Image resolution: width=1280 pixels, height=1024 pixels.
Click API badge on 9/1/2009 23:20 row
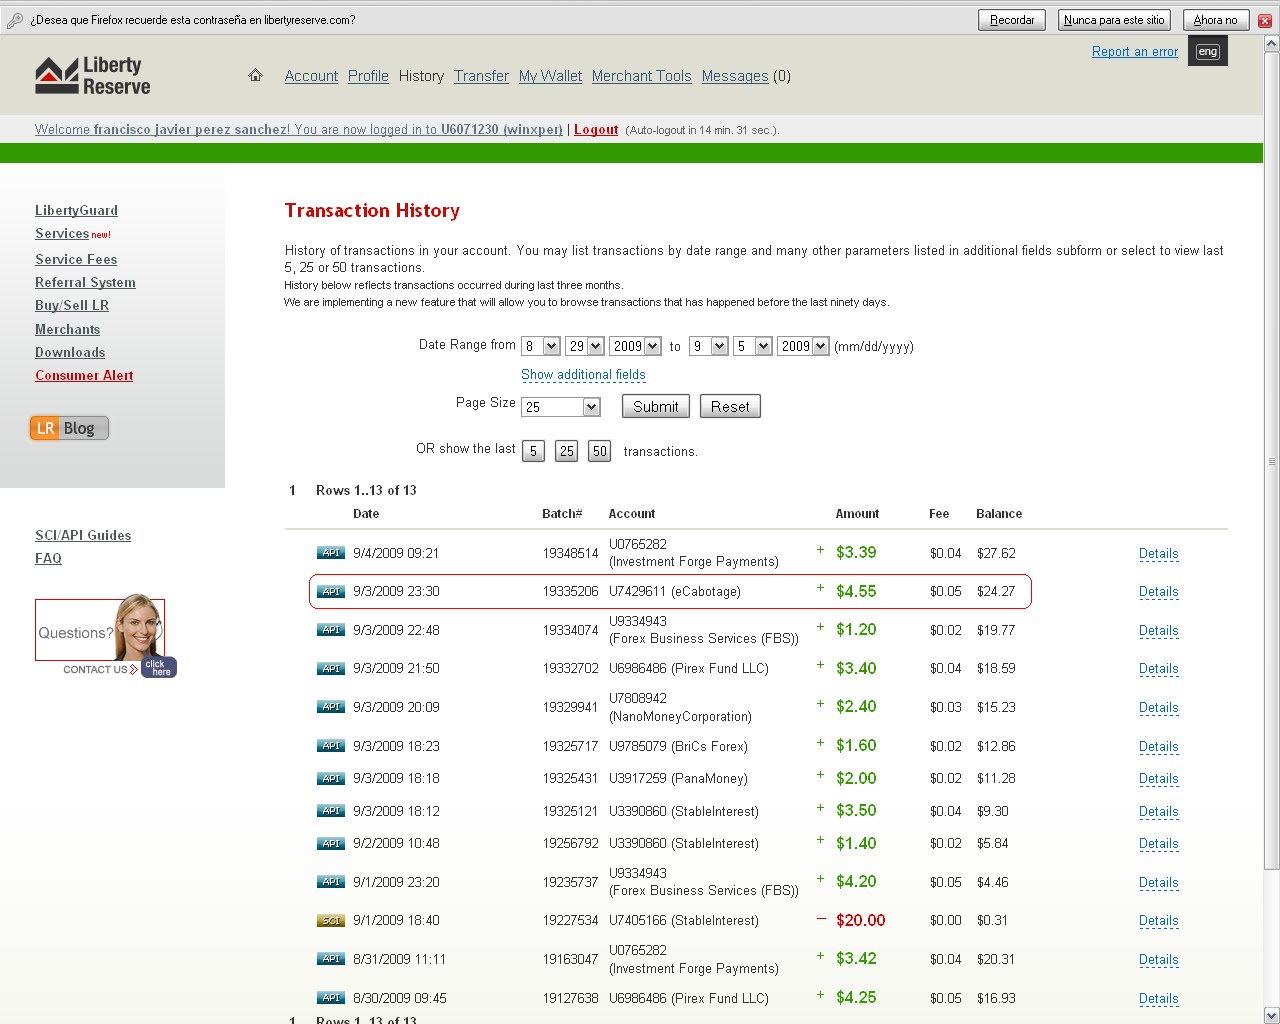[331, 882]
